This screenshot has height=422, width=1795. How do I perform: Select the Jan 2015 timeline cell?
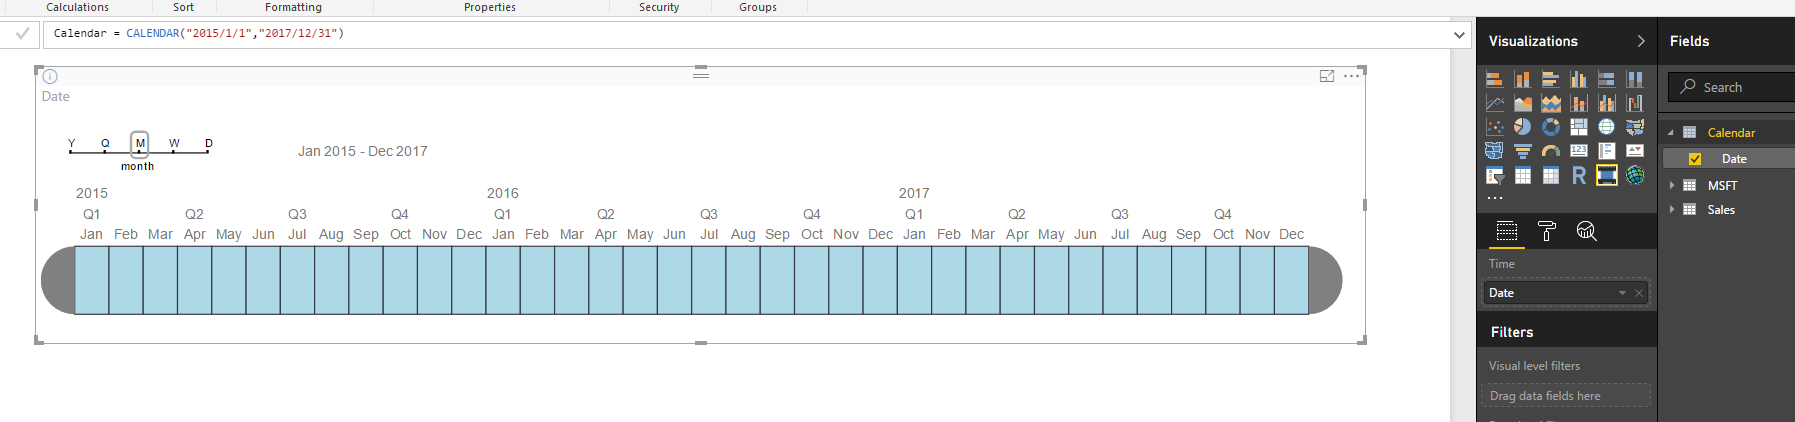[x=92, y=280]
